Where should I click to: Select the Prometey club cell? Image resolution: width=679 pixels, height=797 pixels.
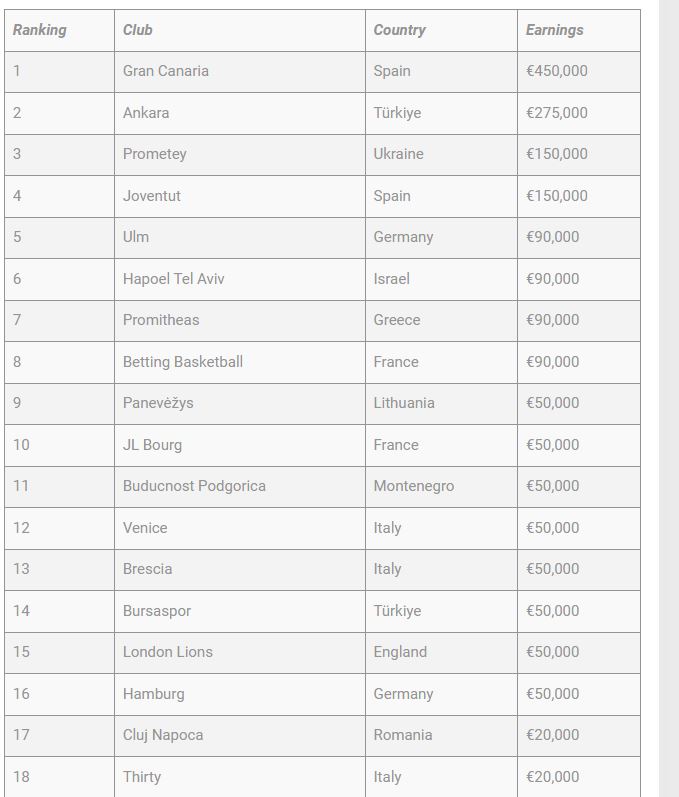[155, 154]
